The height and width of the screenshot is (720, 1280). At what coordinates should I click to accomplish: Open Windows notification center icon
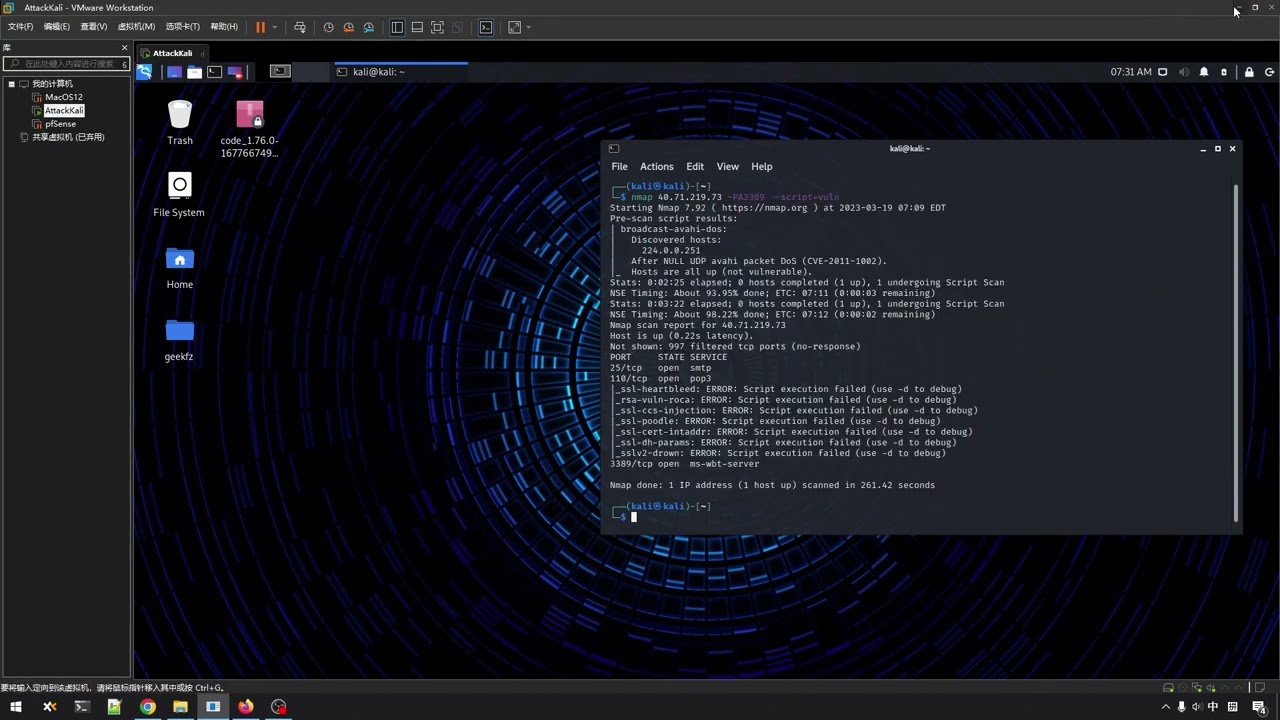coord(1259,707)
